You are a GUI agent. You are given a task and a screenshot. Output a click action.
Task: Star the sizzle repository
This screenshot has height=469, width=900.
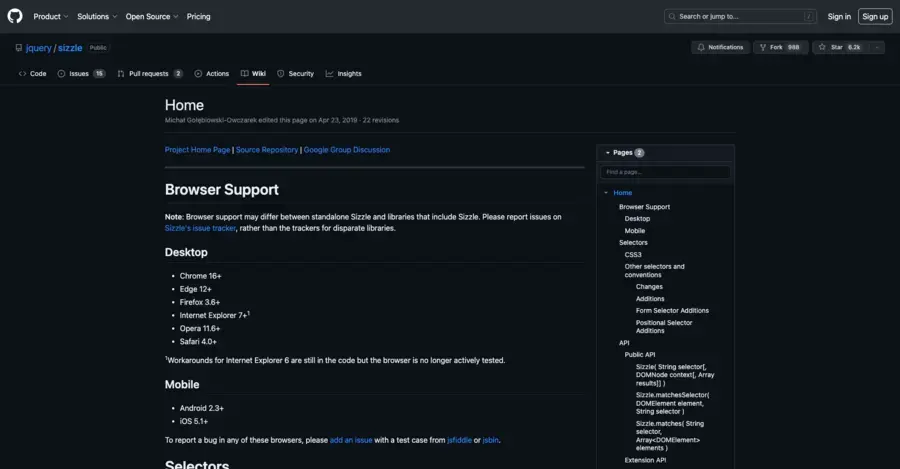click(839, 48)
